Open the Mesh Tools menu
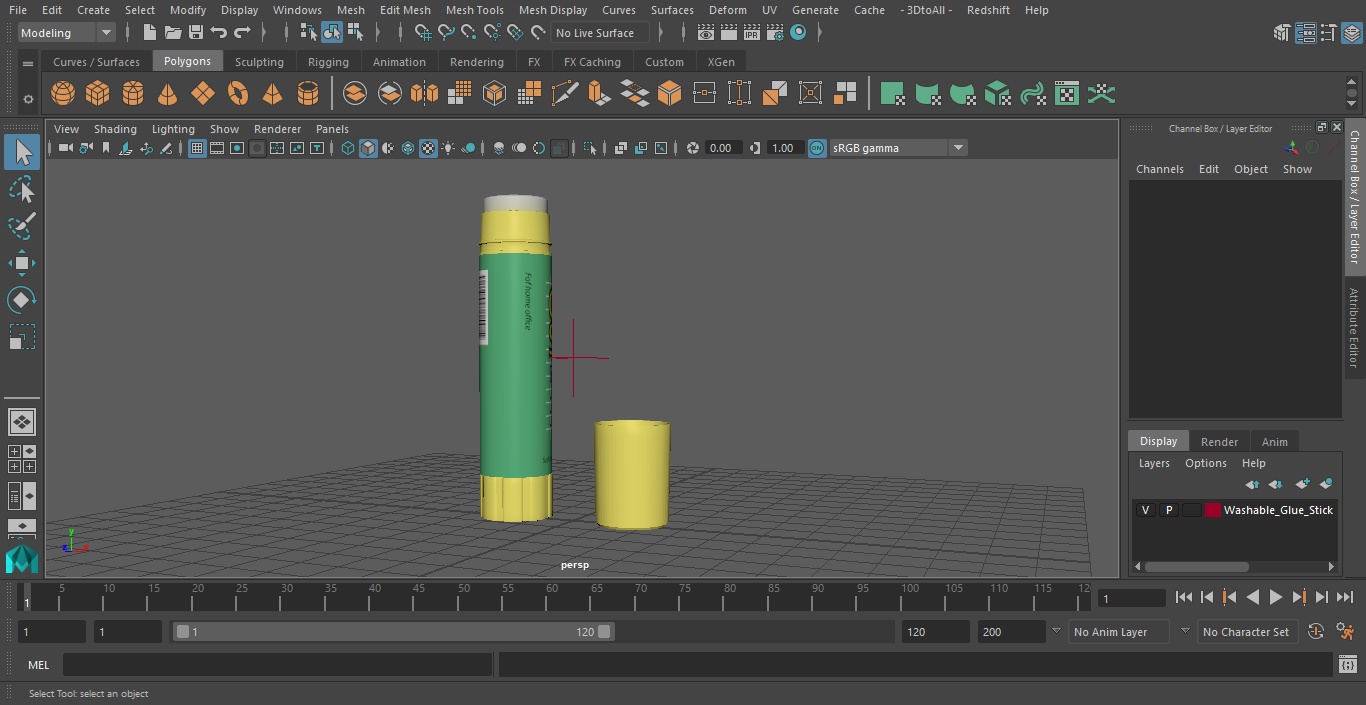 pos(474,10)
